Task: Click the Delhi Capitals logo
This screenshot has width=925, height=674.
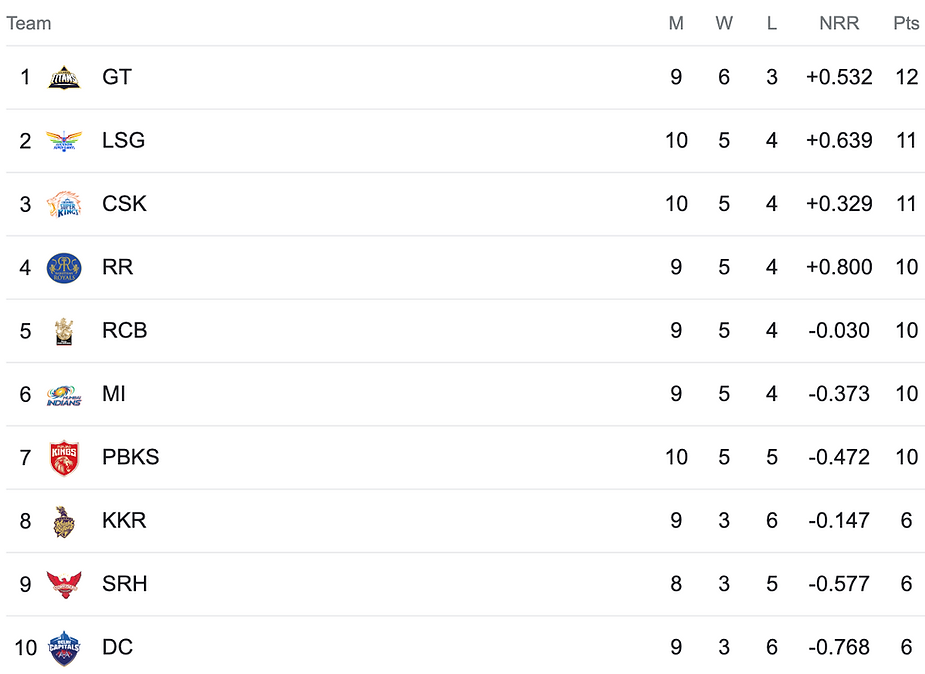Action: pyautogui.click(x=64, y=648)
